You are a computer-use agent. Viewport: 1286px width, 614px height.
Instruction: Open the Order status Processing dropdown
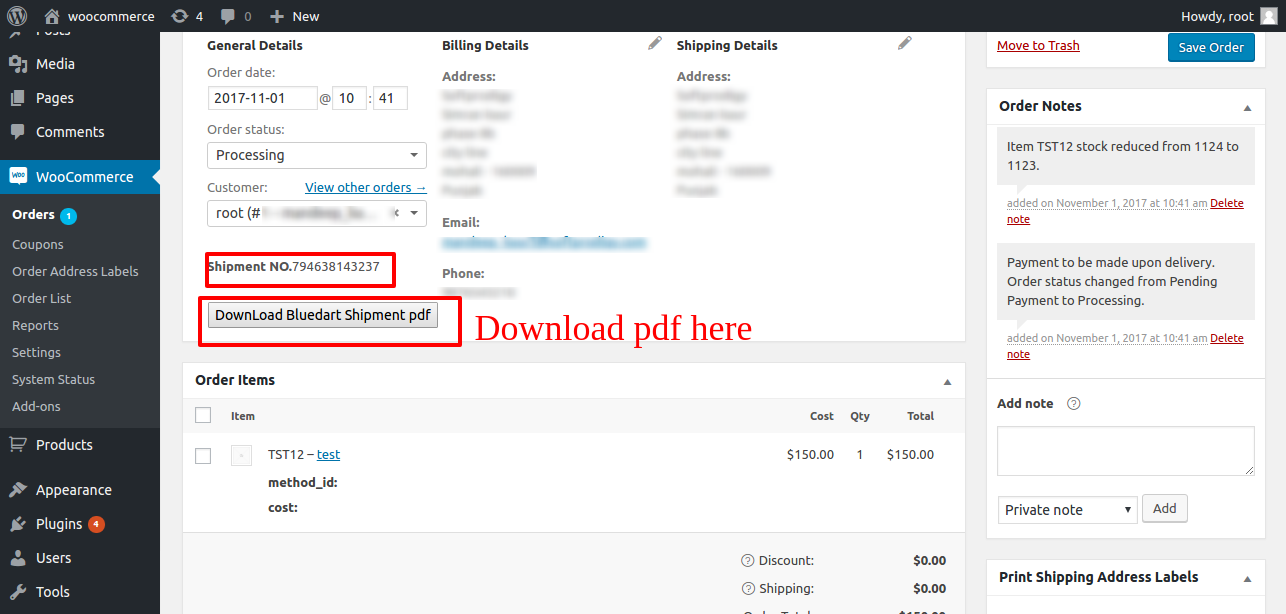[317, 155]
